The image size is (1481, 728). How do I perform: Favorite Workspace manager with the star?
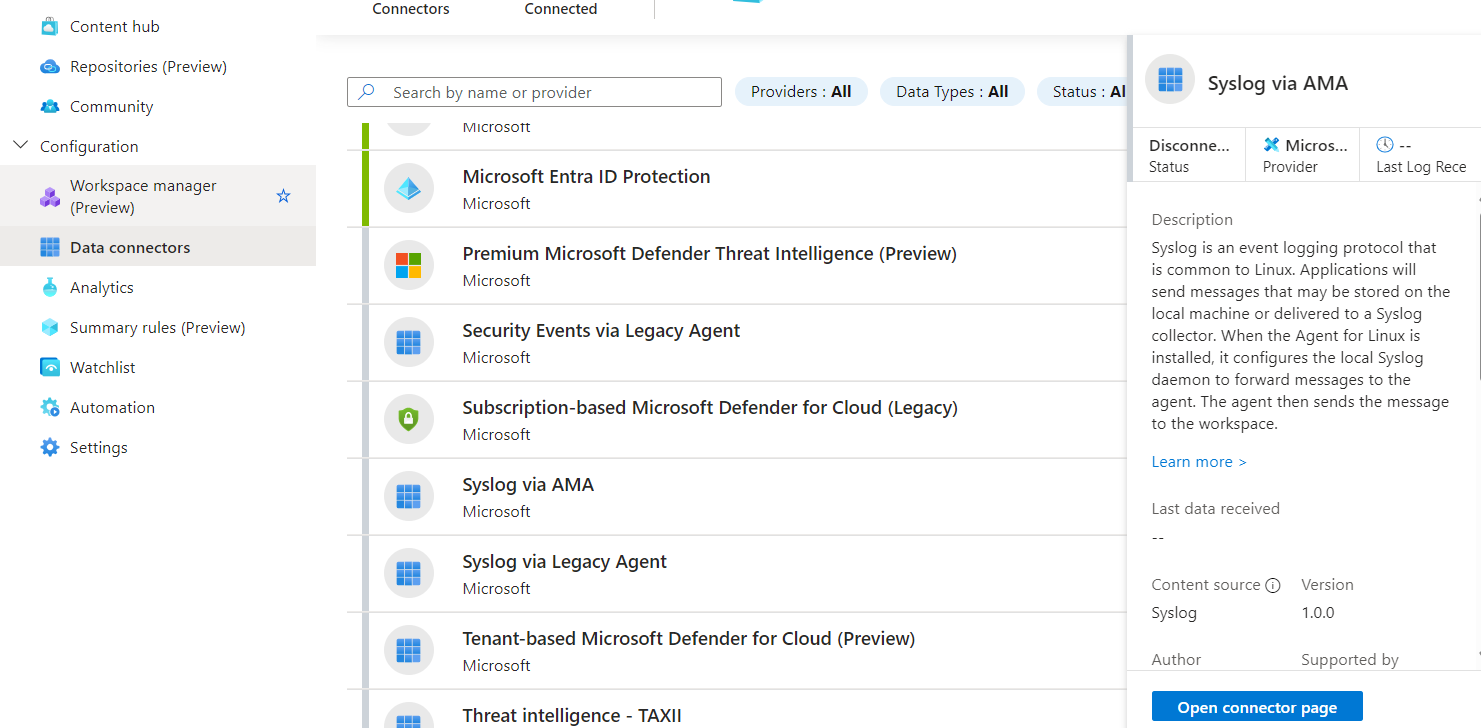283,196
